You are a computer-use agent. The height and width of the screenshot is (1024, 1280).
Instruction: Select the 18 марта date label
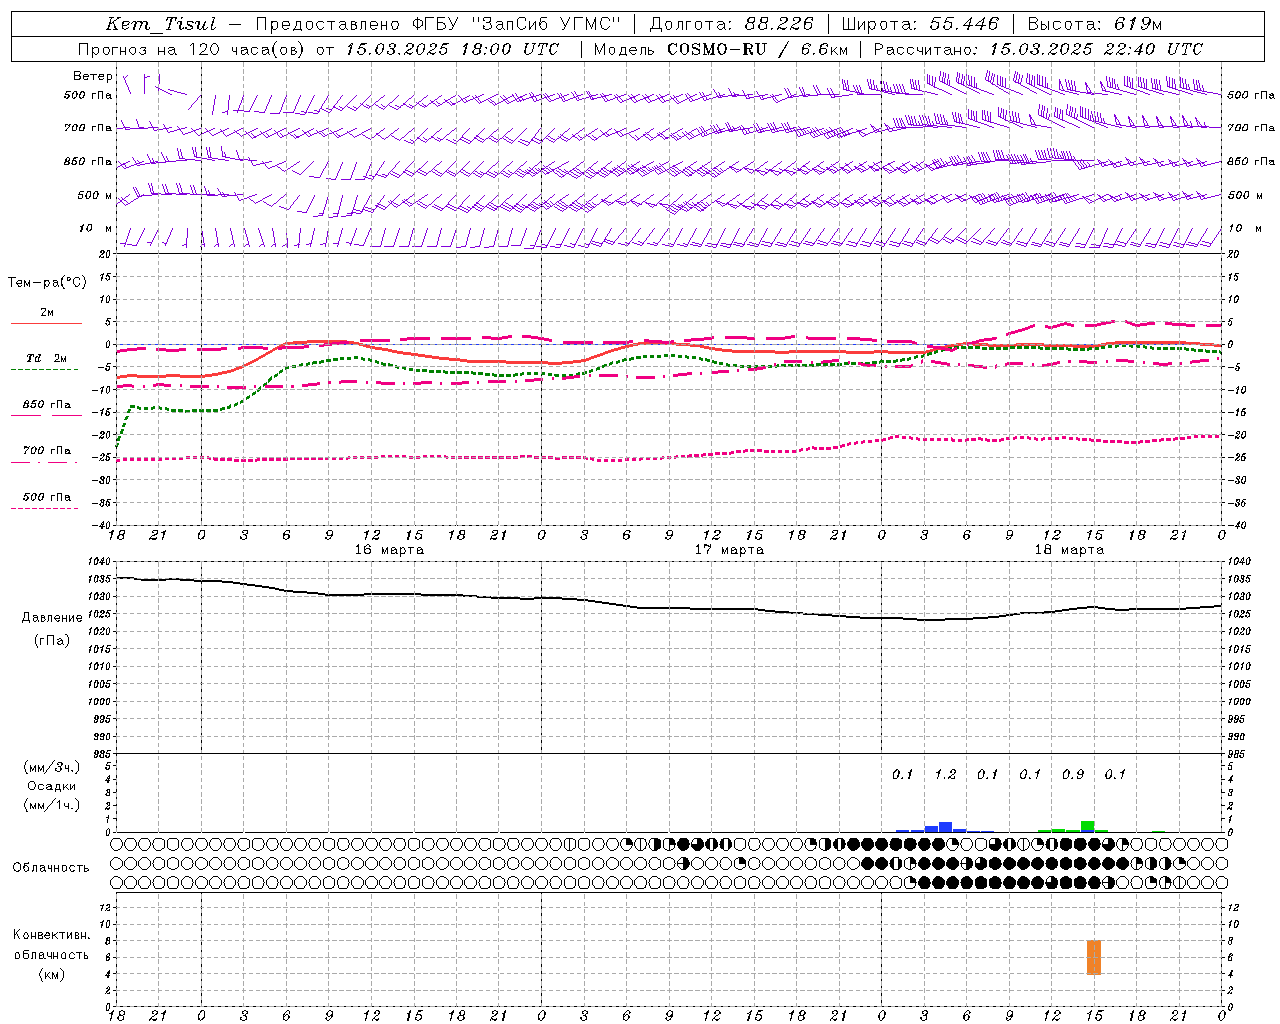pyautogui.click(x=1069, y=550)
